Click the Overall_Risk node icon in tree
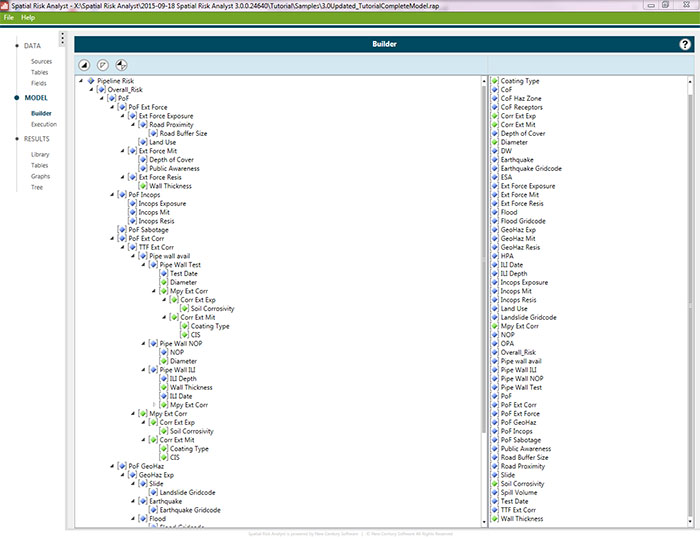 pos(101,90)
